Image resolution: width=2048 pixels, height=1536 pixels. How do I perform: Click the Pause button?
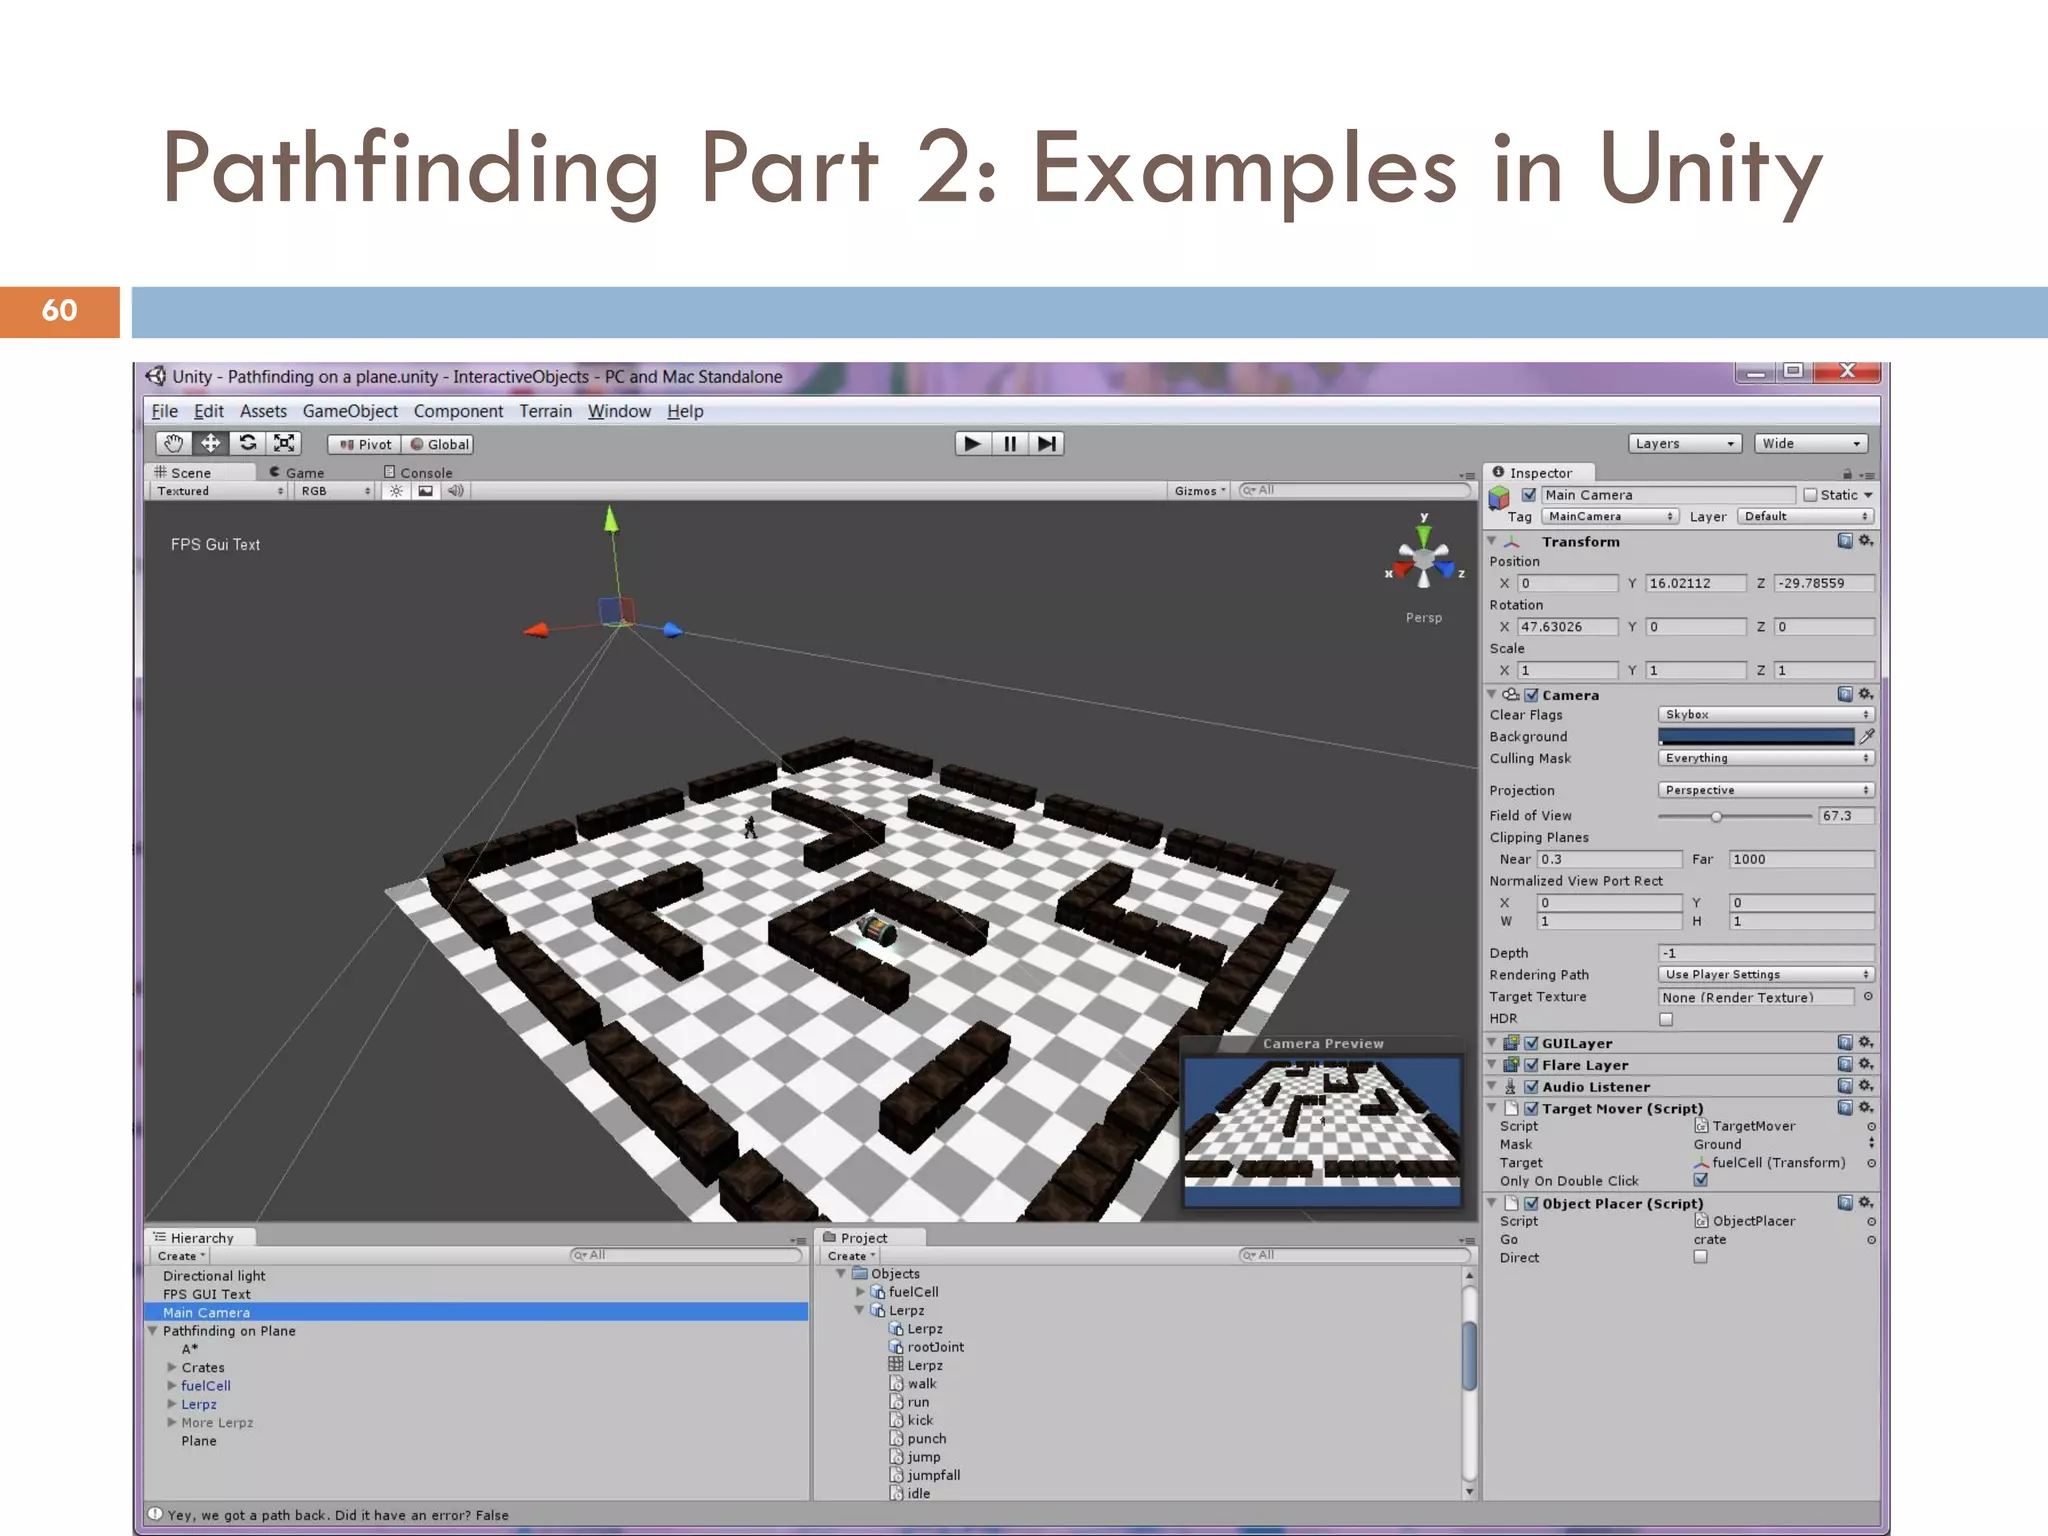1010,444
